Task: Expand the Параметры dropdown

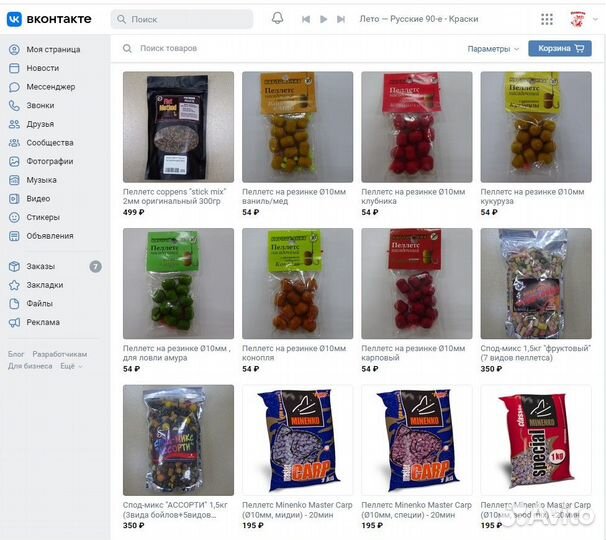Action: click(493, 49)
